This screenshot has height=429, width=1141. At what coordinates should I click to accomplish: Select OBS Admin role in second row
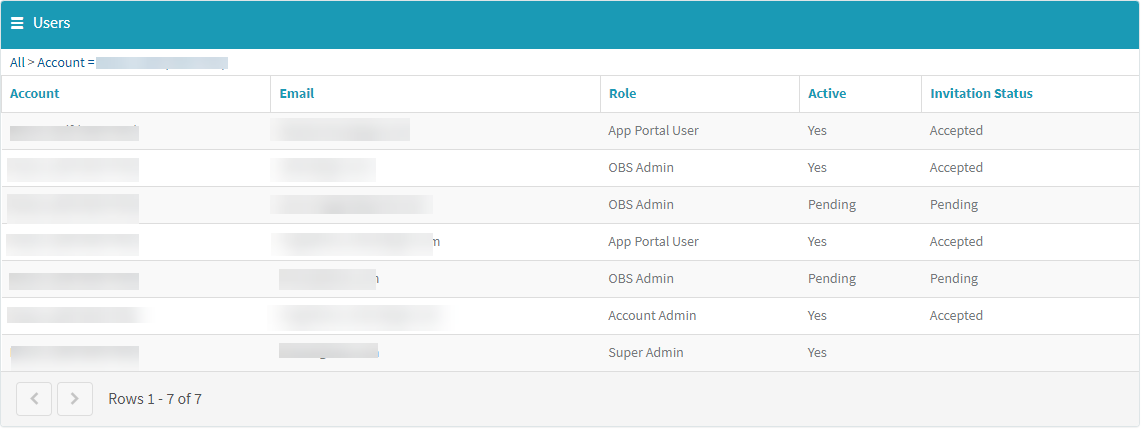pos(641,168)
